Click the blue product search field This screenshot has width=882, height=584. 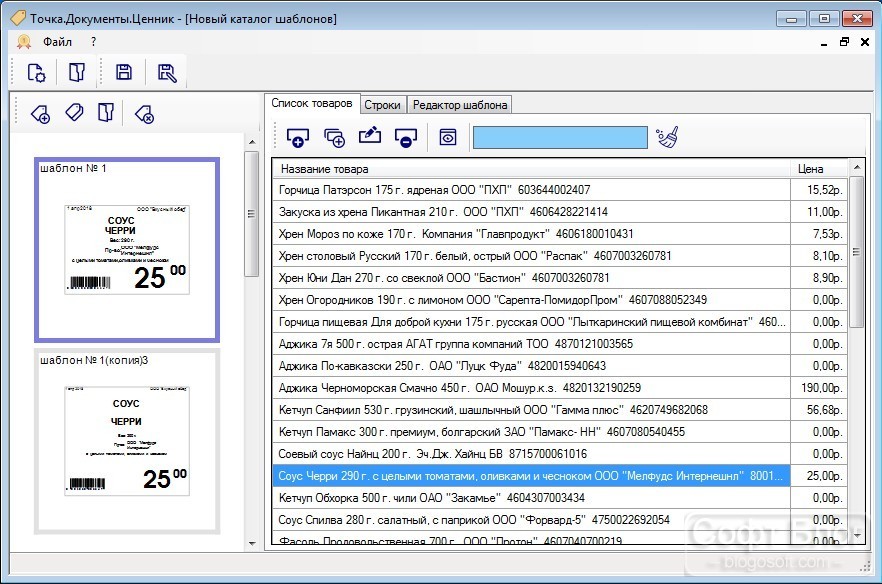tap(560, 137)
